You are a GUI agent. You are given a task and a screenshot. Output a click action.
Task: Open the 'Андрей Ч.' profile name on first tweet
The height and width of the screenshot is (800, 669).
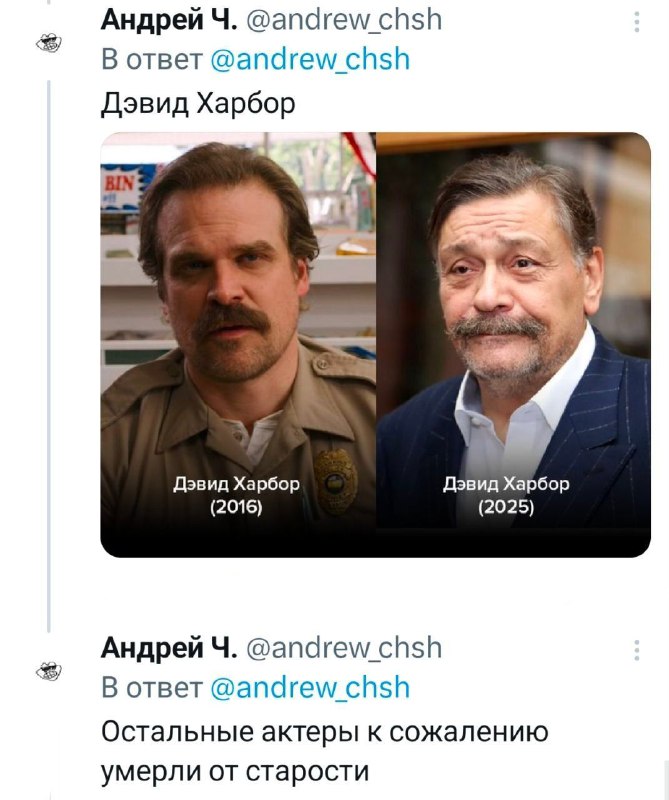point(168,20)
